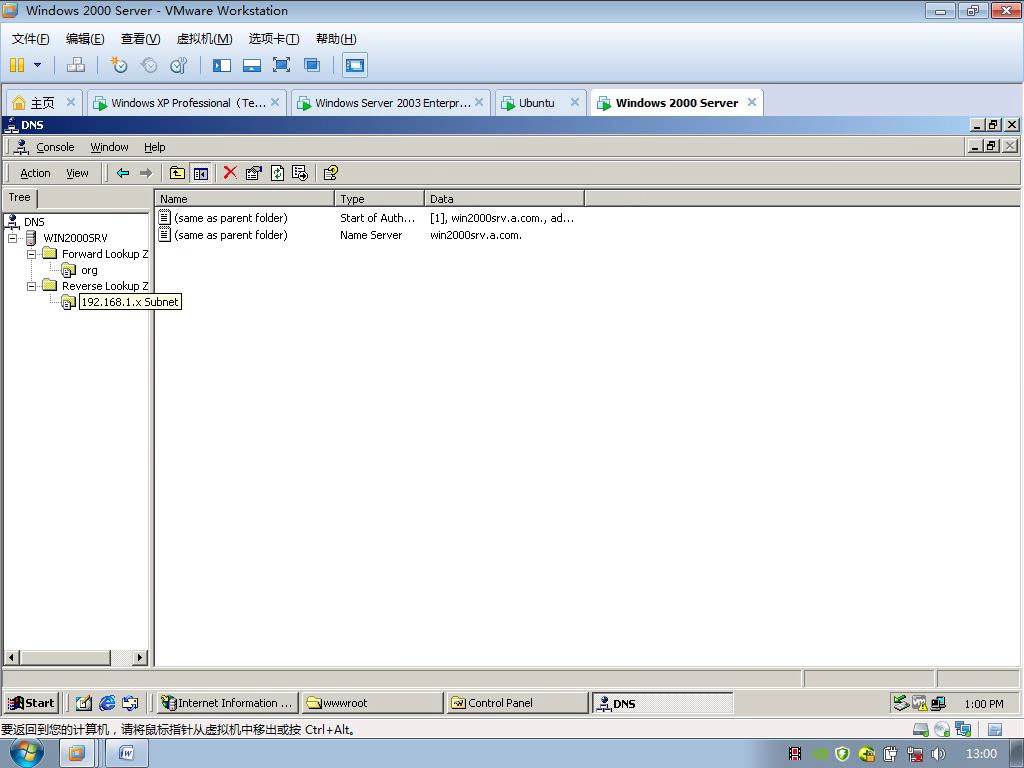Open the Console menu in DNS
Screen dimensions: 1024x768
click(55, 147)
